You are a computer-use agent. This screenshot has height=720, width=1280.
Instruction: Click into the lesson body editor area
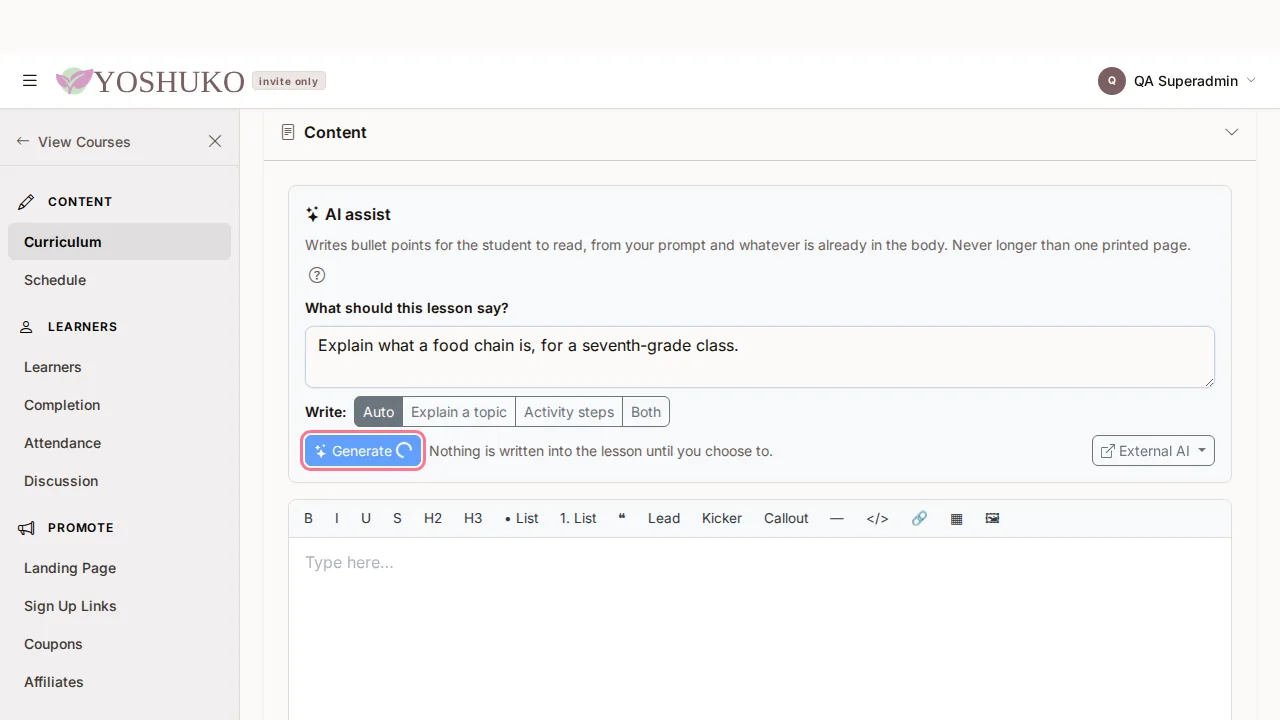tap(760, 629)
